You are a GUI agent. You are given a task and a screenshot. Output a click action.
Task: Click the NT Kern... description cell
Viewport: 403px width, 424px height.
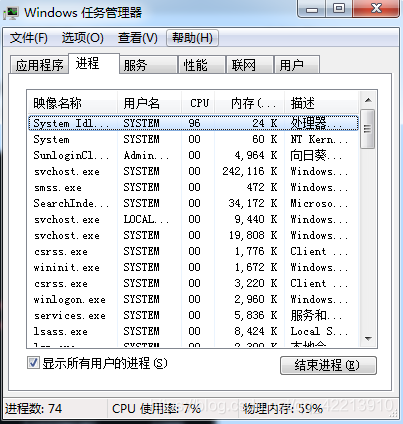click(319, 139)
